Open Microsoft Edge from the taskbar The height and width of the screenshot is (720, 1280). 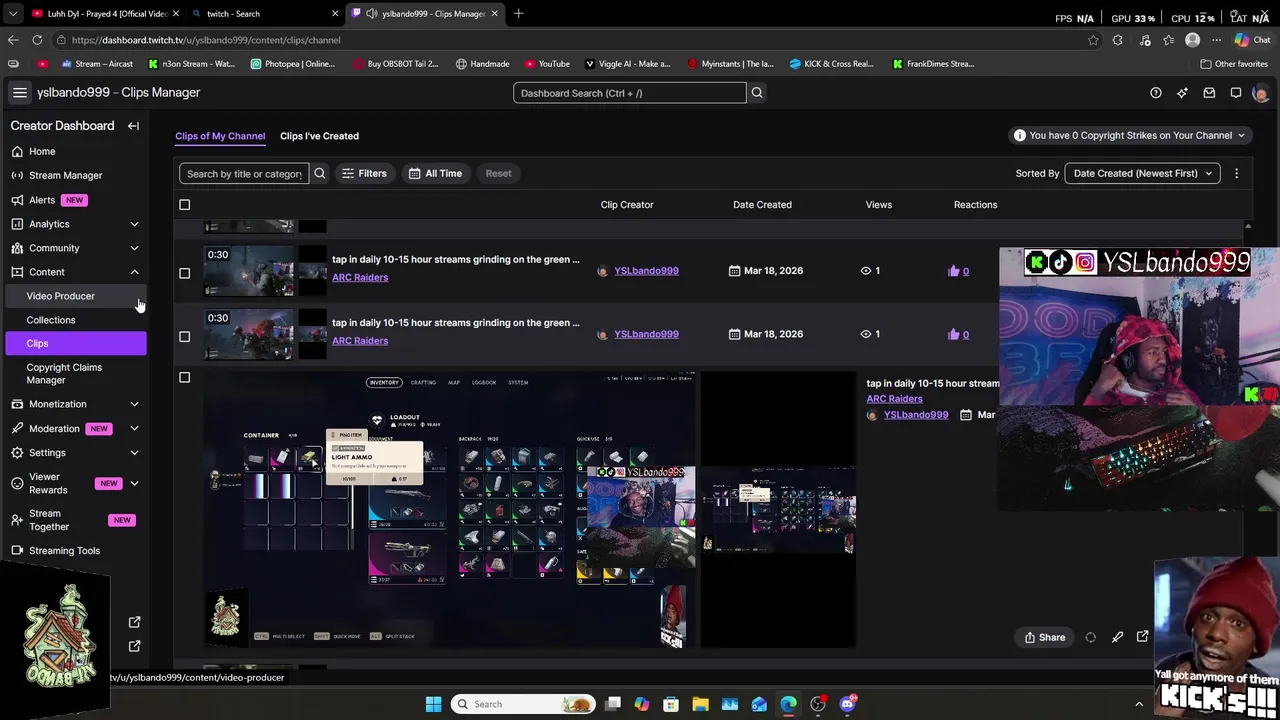tap(788, 704)
